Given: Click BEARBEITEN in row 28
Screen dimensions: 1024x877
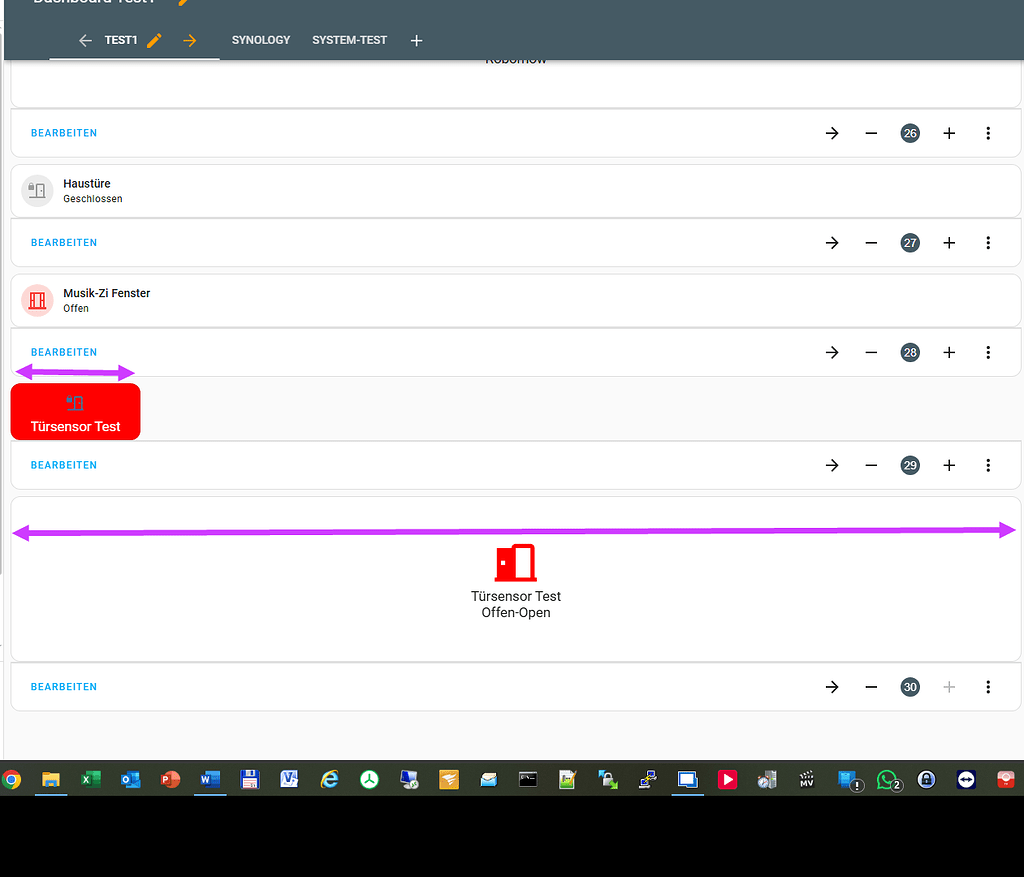Looking at the screenshot, I should click(63, 352).
